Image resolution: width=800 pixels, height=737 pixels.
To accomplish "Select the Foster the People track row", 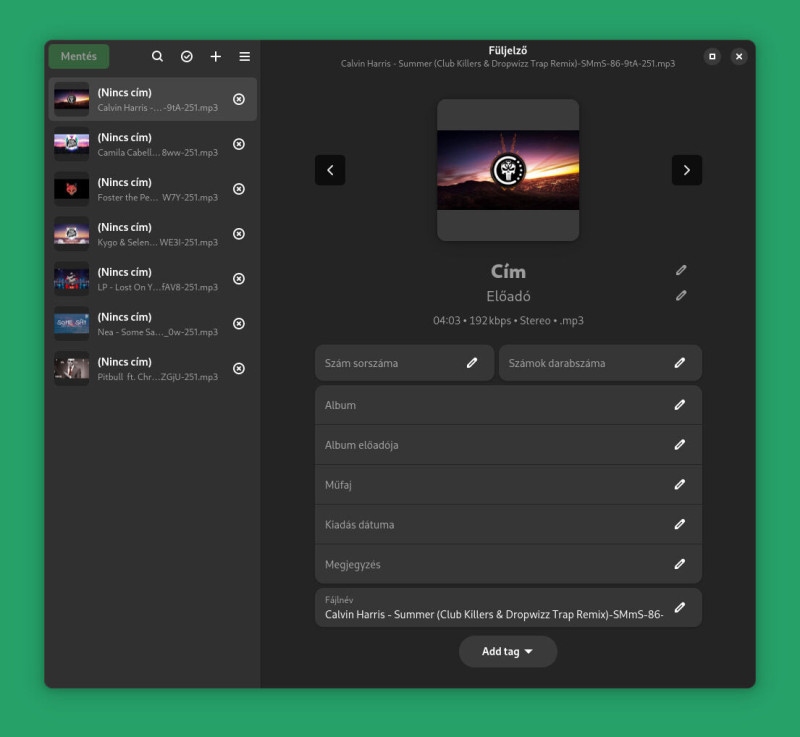I will tap(153, 189).
